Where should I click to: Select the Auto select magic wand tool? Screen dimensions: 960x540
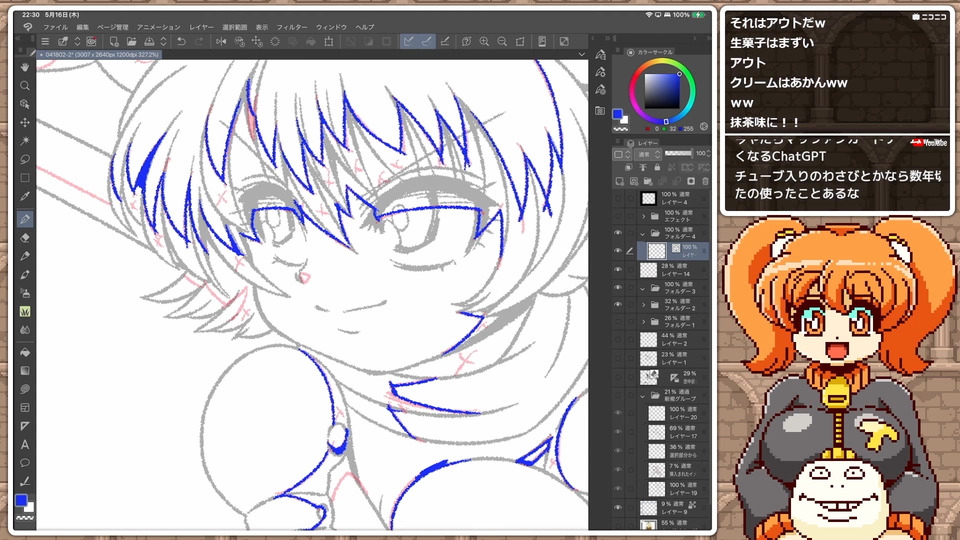click(x=24, y=141)
